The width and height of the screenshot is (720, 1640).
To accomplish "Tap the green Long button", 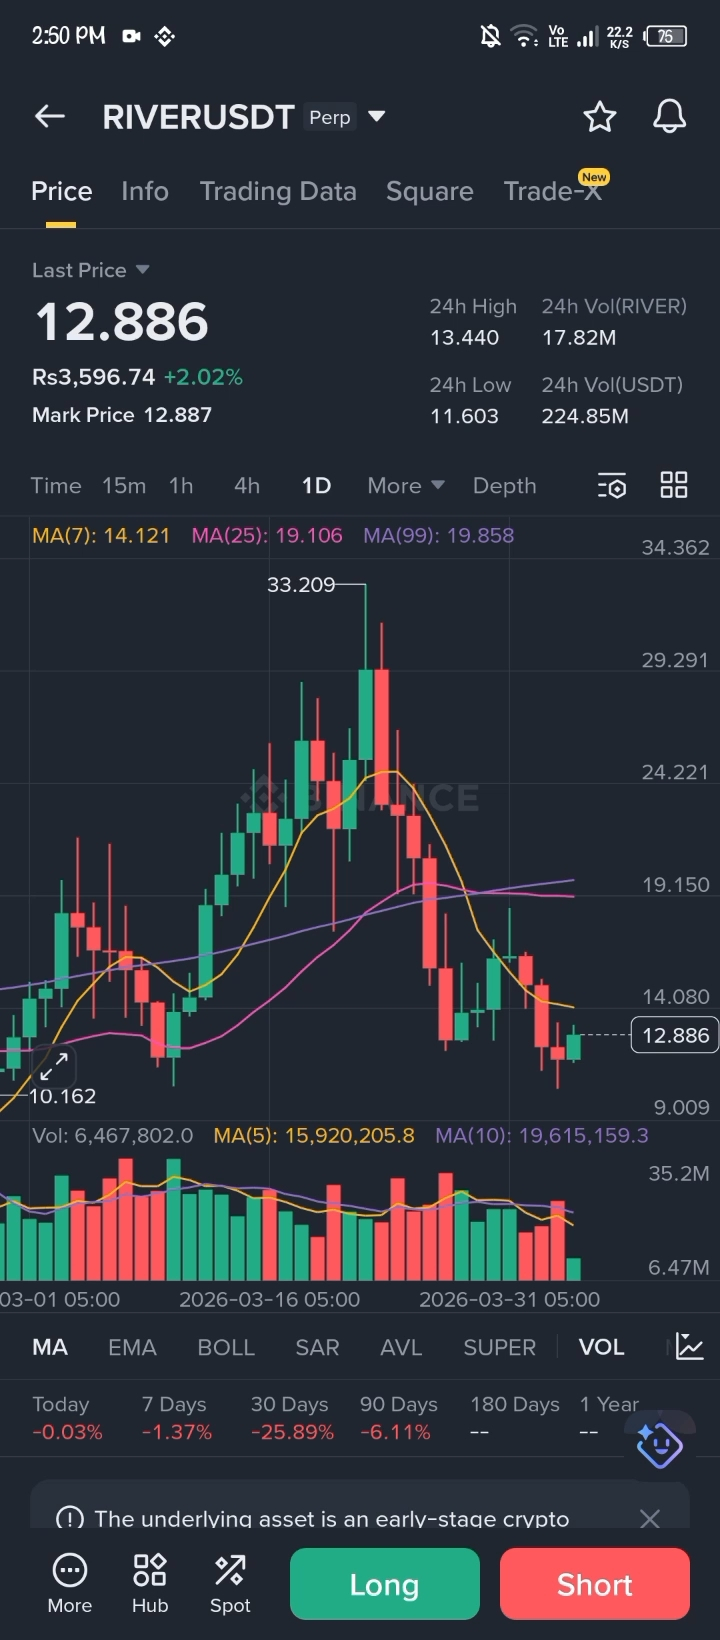I will tap(385, 1584).
